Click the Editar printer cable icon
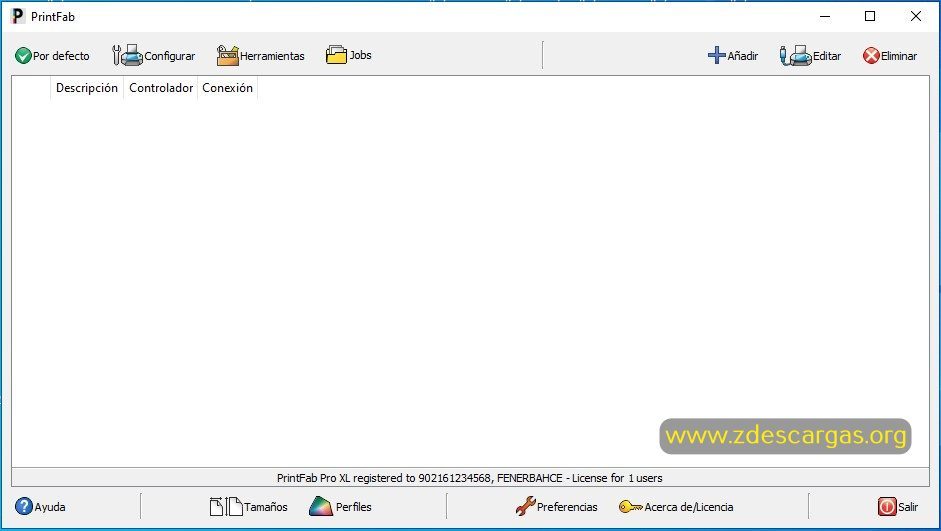This screenshot has width=941, height=531. 795,55
